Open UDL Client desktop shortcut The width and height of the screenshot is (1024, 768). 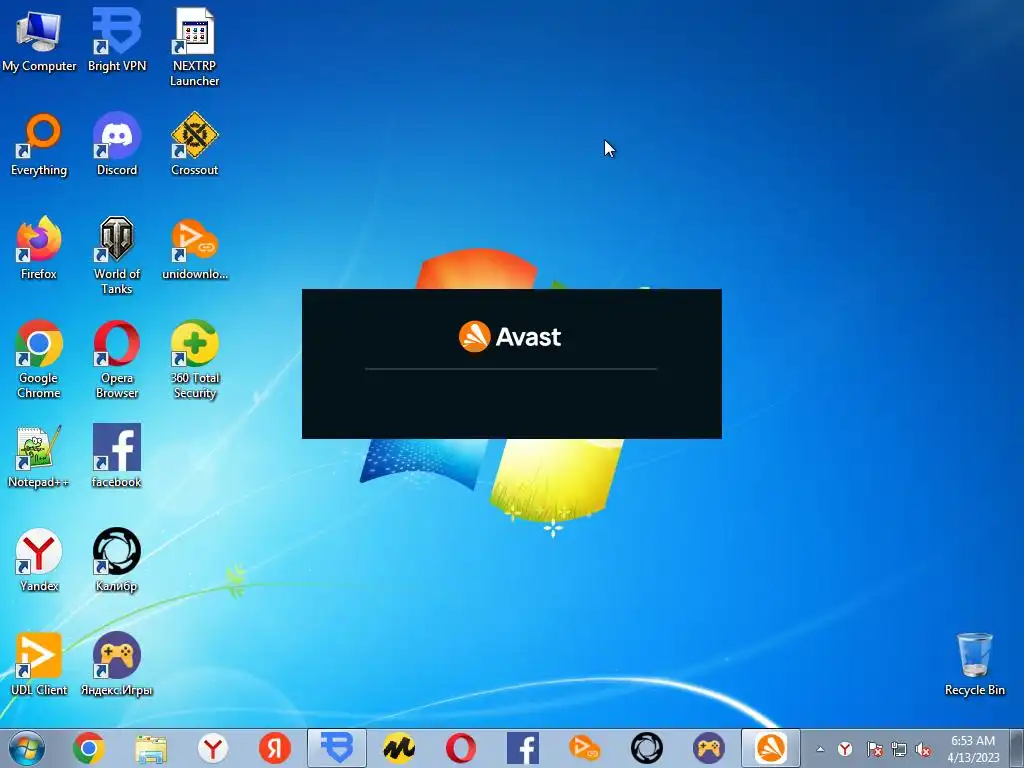click(x=39, y=664)
